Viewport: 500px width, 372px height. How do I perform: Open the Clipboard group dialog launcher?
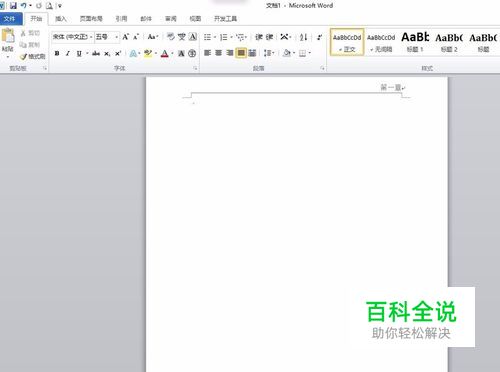(45, 68)
